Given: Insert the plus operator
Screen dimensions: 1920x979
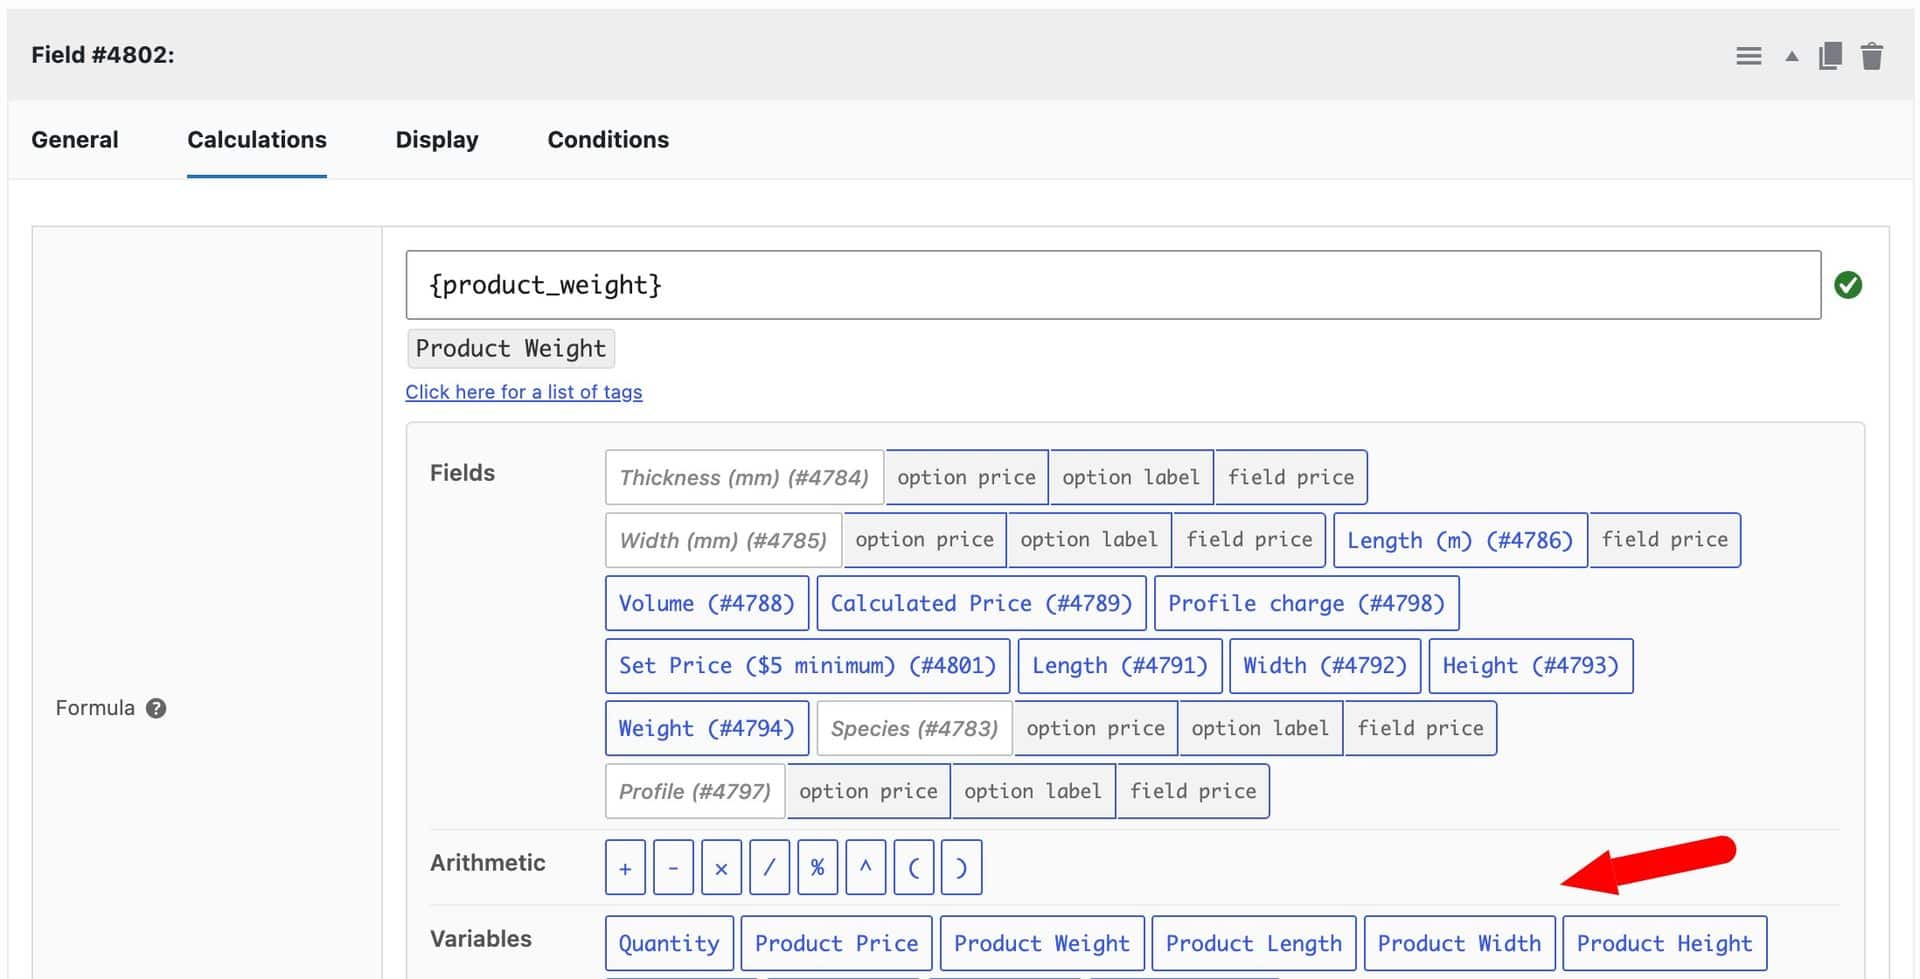Looking at the screenshot, I should [625, 867].
